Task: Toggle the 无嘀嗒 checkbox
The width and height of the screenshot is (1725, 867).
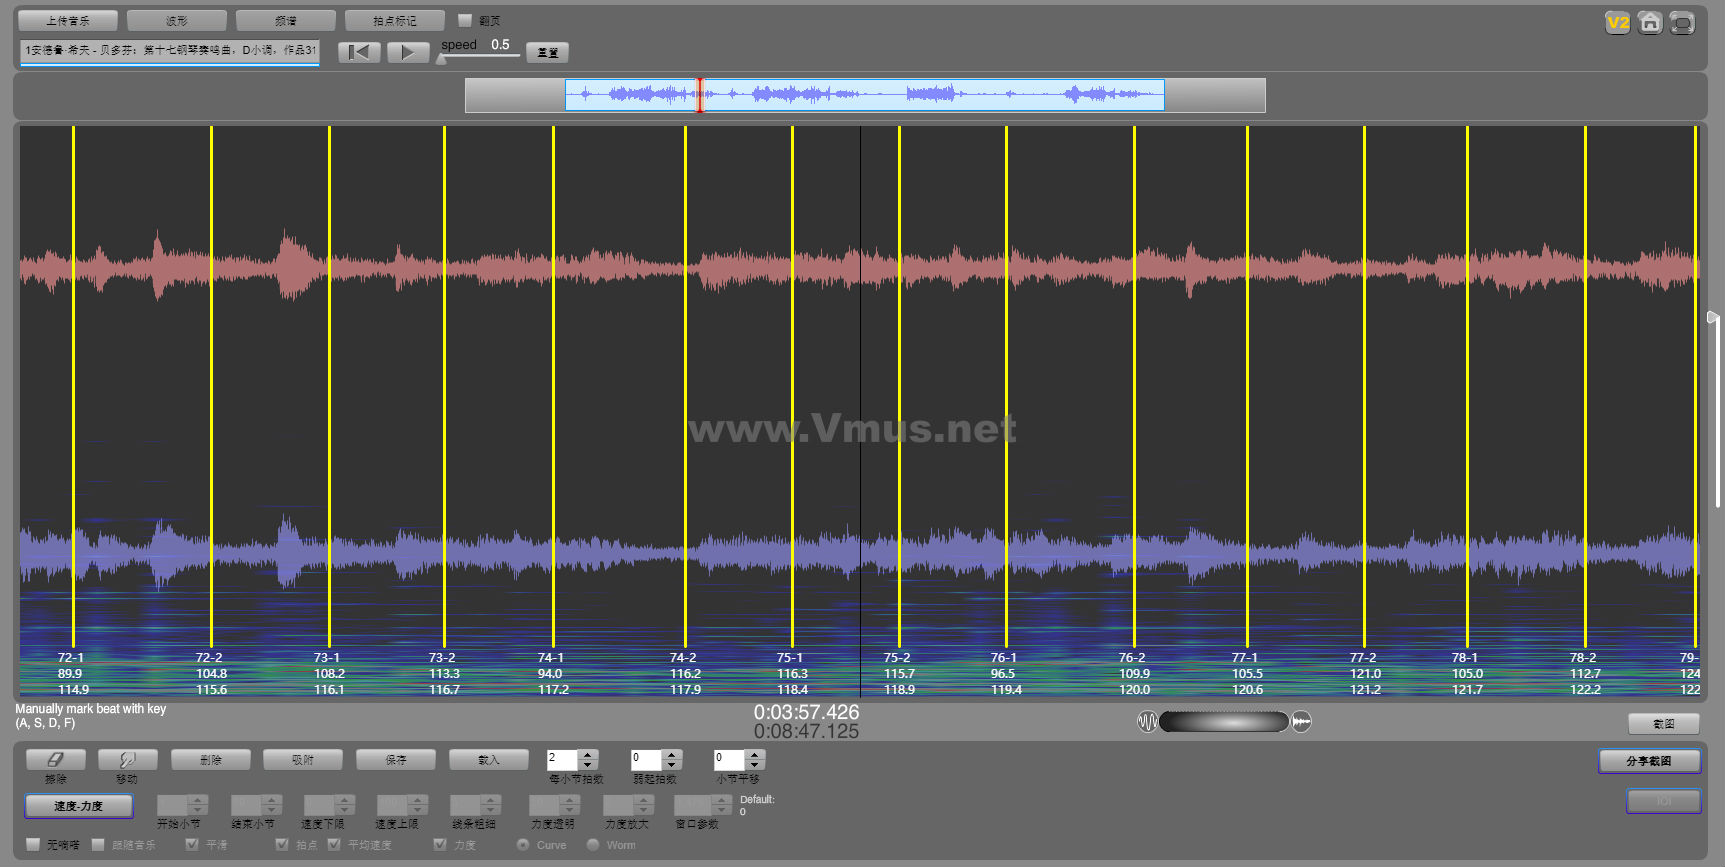Action: pyautogui.click(x=33, y=845)
